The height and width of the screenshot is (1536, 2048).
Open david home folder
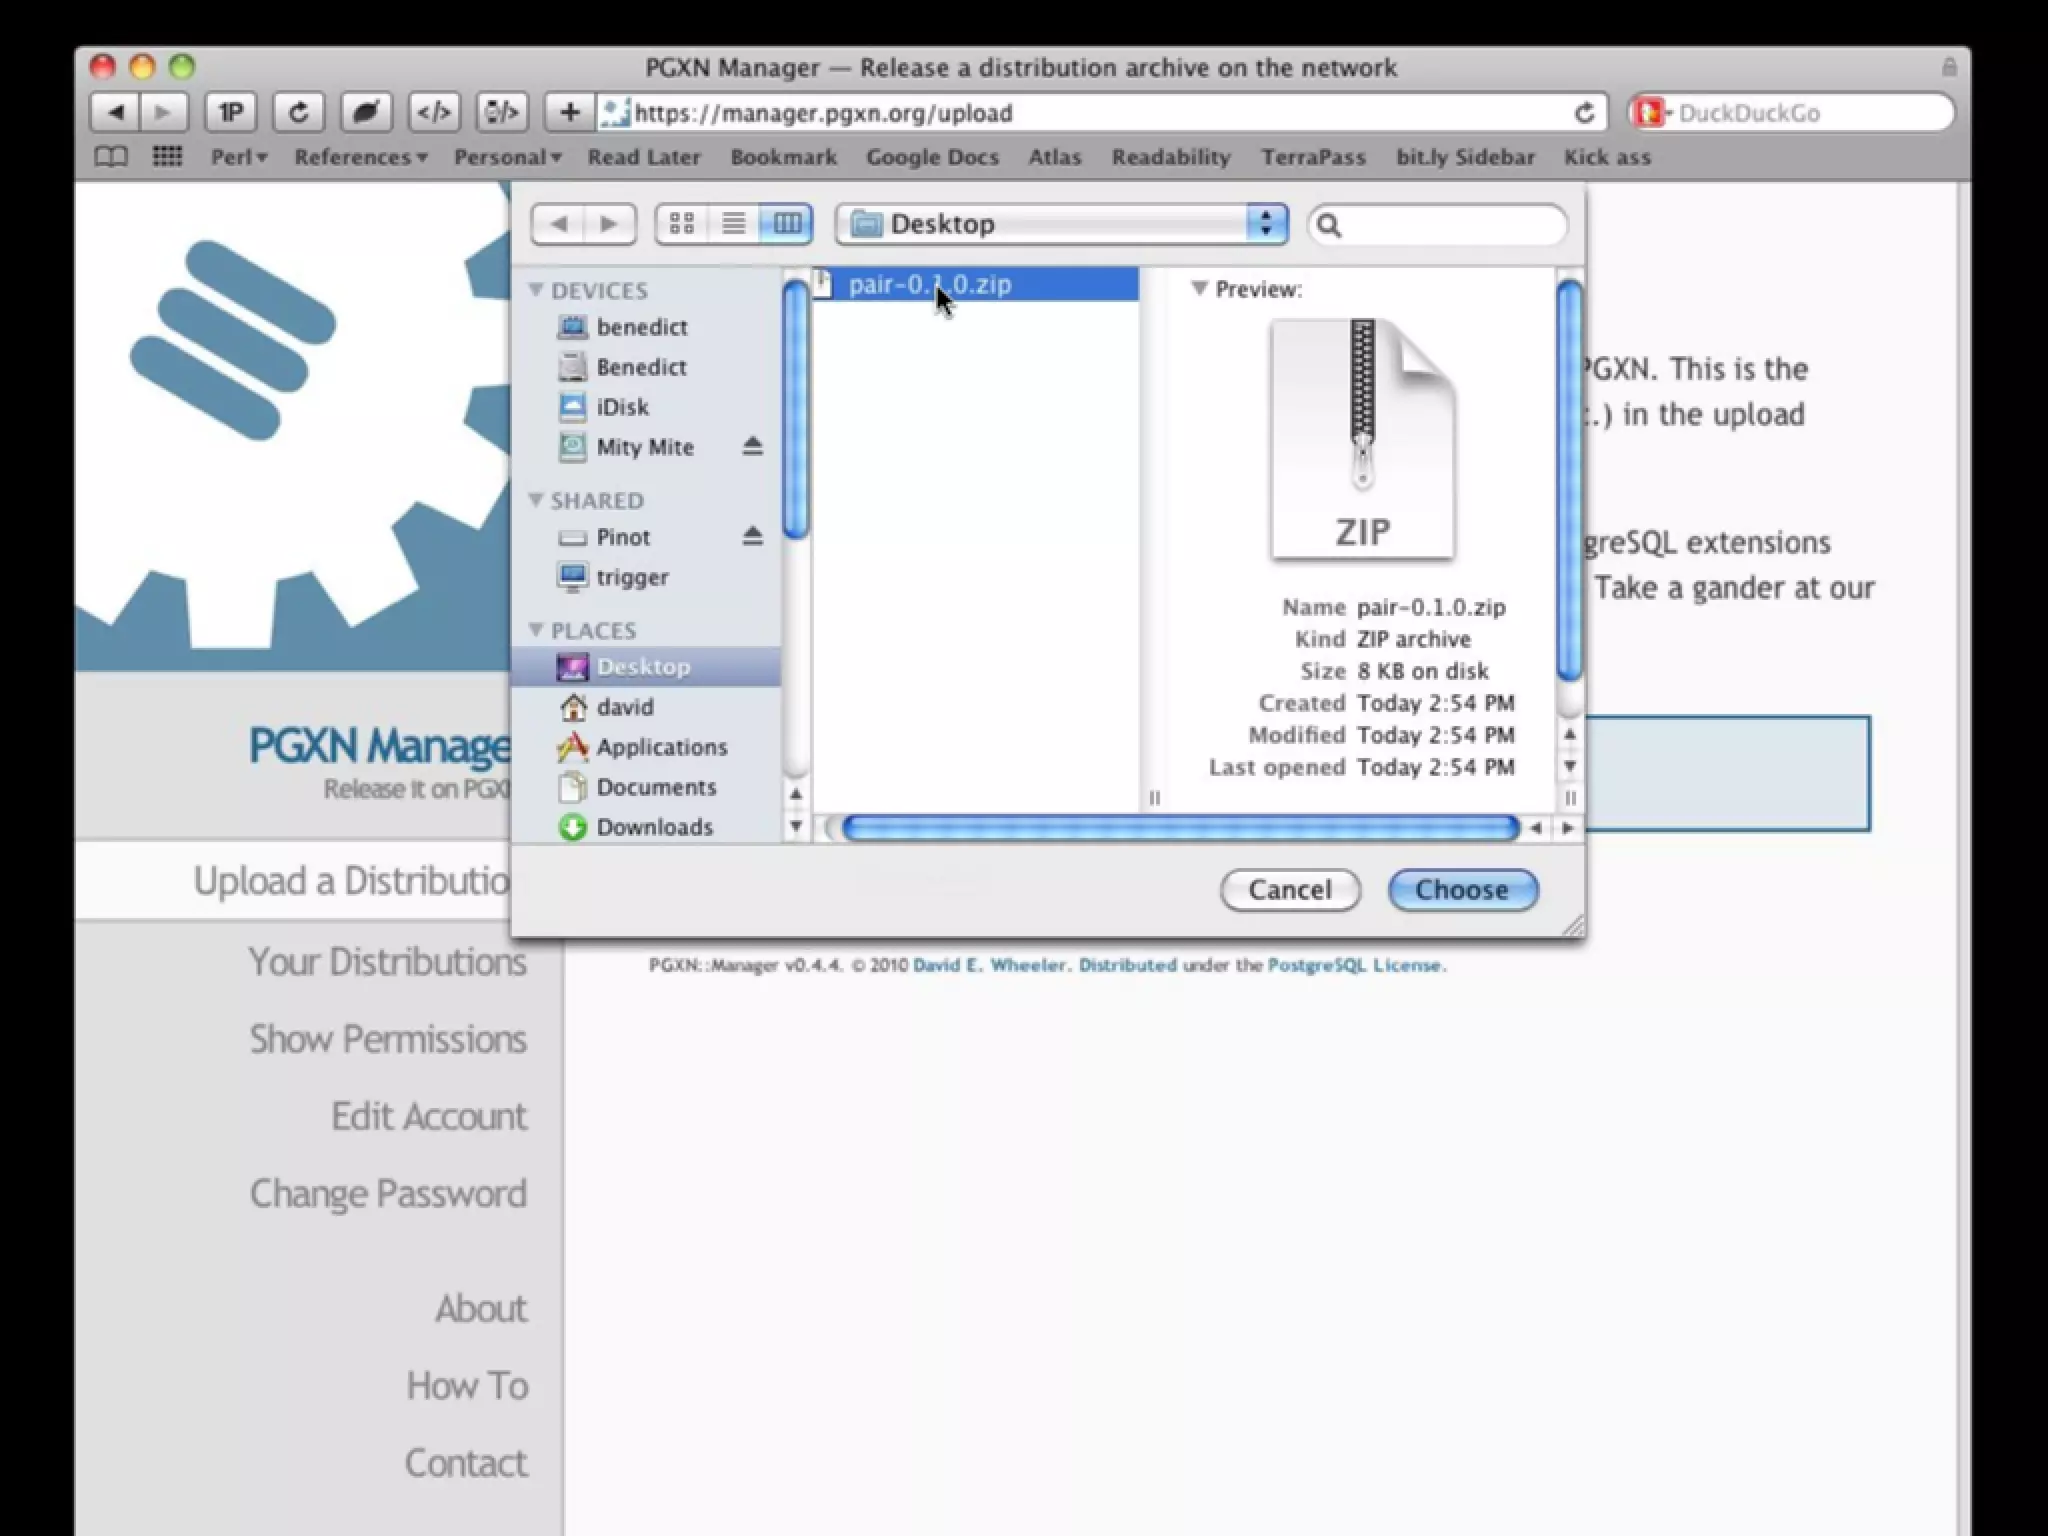625,707
